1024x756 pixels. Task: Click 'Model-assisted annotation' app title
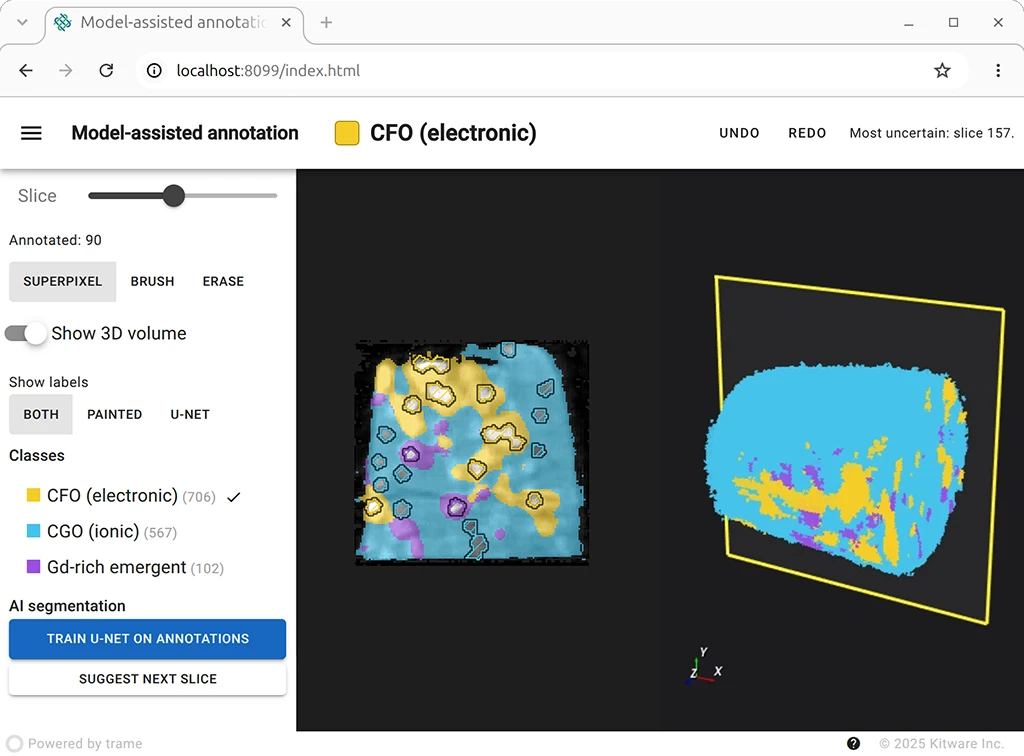pyautogui.click(x=185, y=133)
